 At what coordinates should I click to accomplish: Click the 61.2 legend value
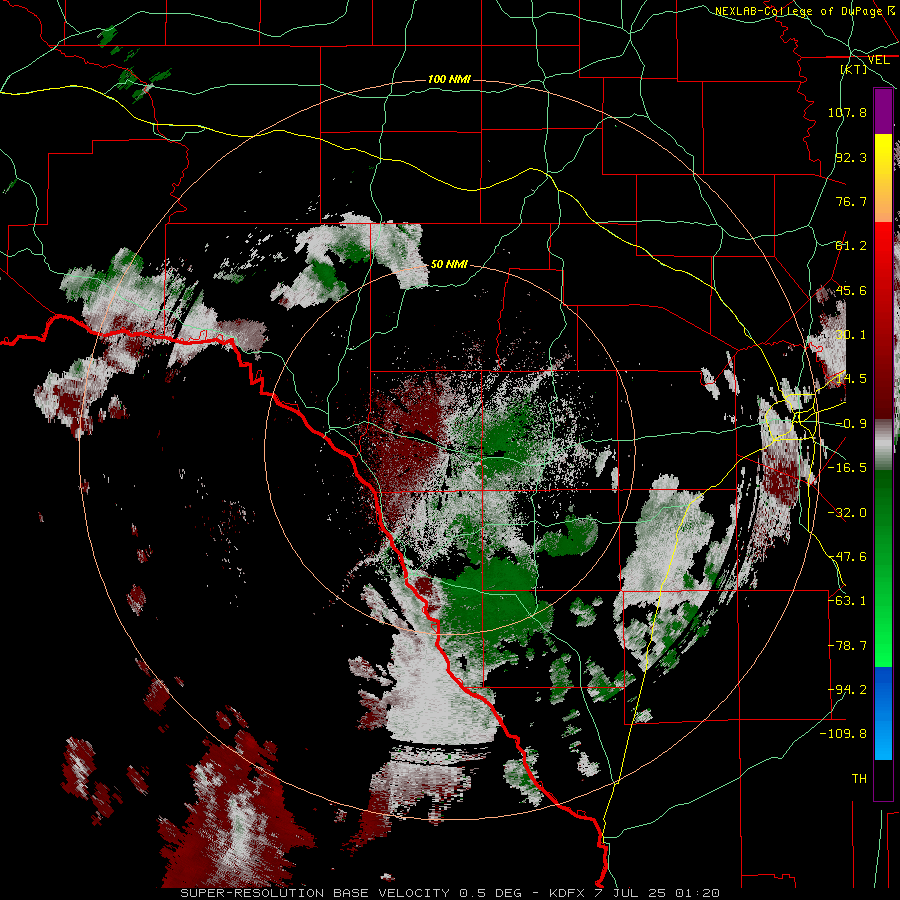pyautogui.click(x=851, y=246)
